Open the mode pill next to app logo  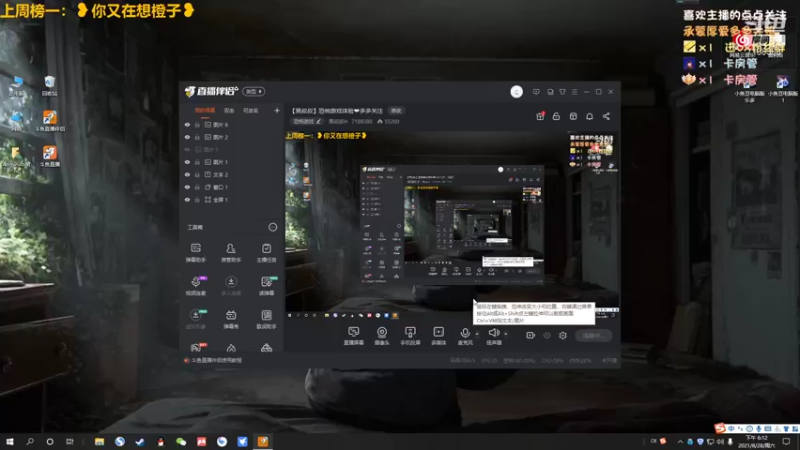254,91
